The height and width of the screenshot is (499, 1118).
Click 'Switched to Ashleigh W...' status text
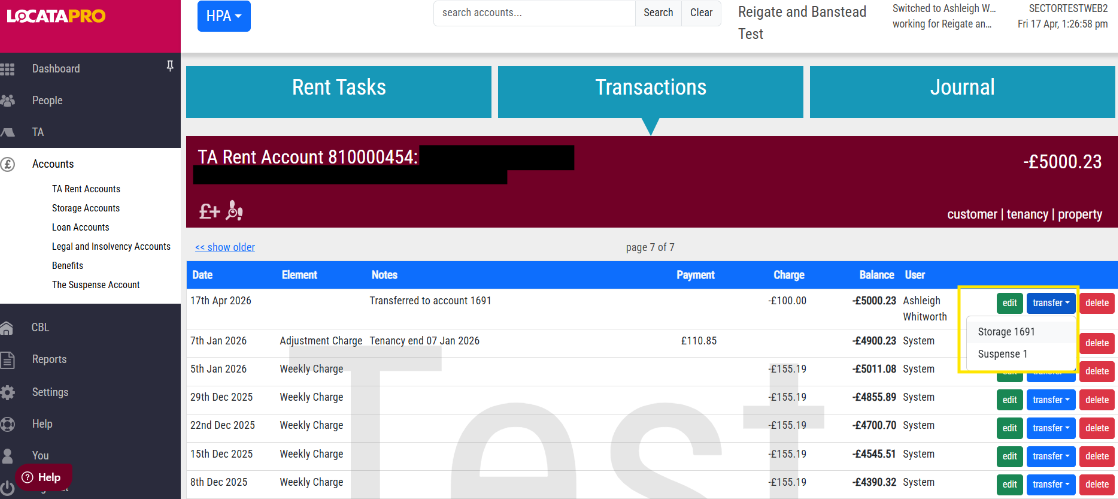coord(944,9)
